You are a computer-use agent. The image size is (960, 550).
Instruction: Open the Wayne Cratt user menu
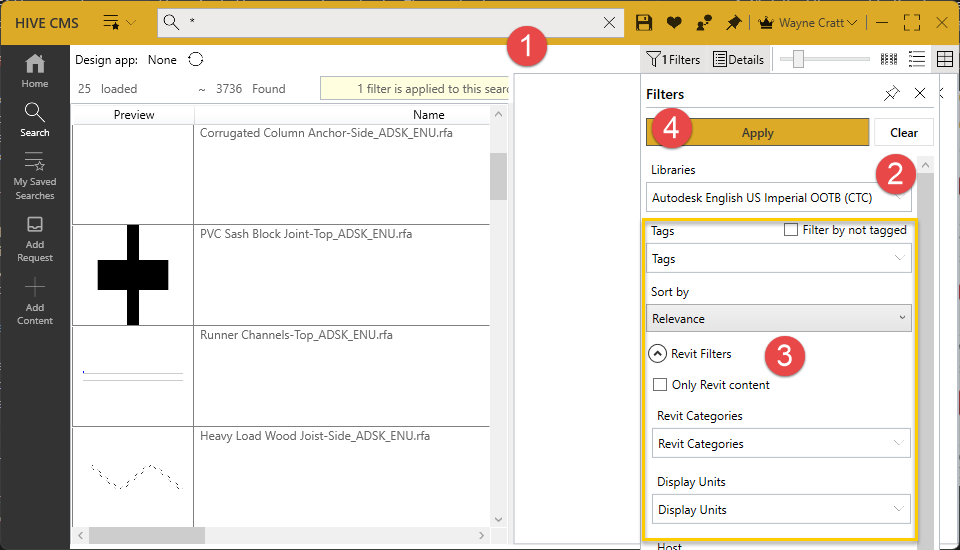tap(807, 23)
